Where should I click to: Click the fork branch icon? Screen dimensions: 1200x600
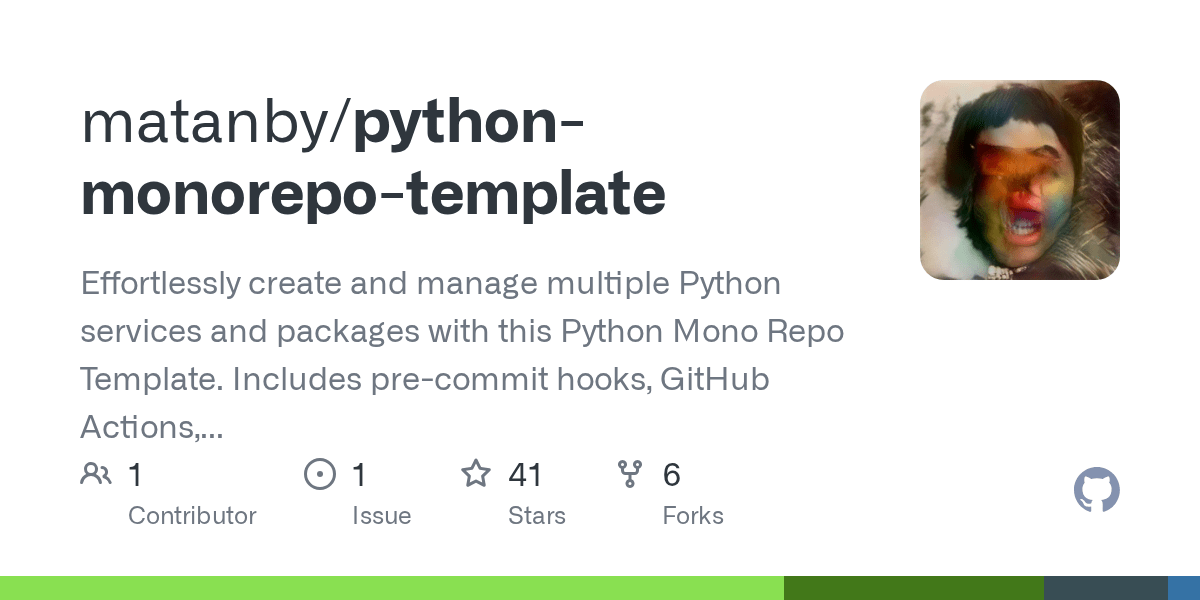pos(630,474)
